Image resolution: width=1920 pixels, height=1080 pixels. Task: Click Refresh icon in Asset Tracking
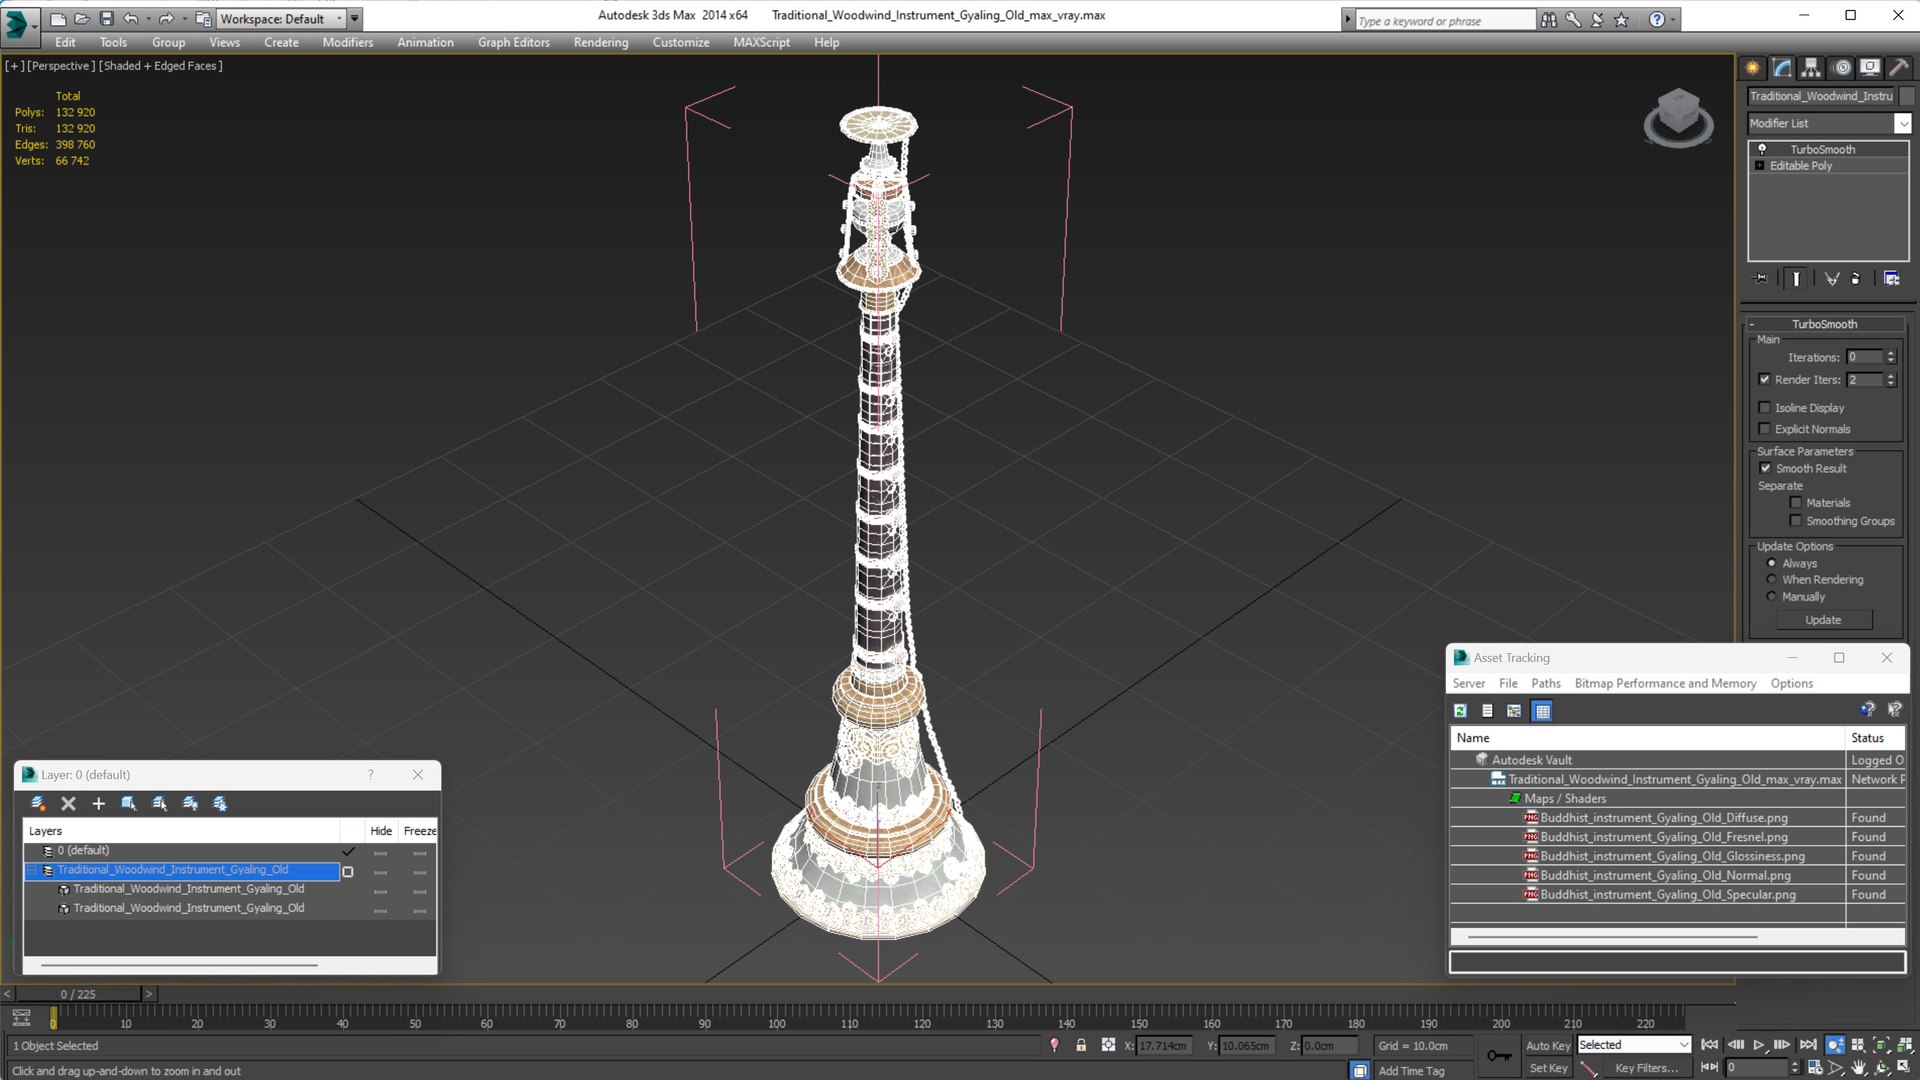tap(1460, 711)
